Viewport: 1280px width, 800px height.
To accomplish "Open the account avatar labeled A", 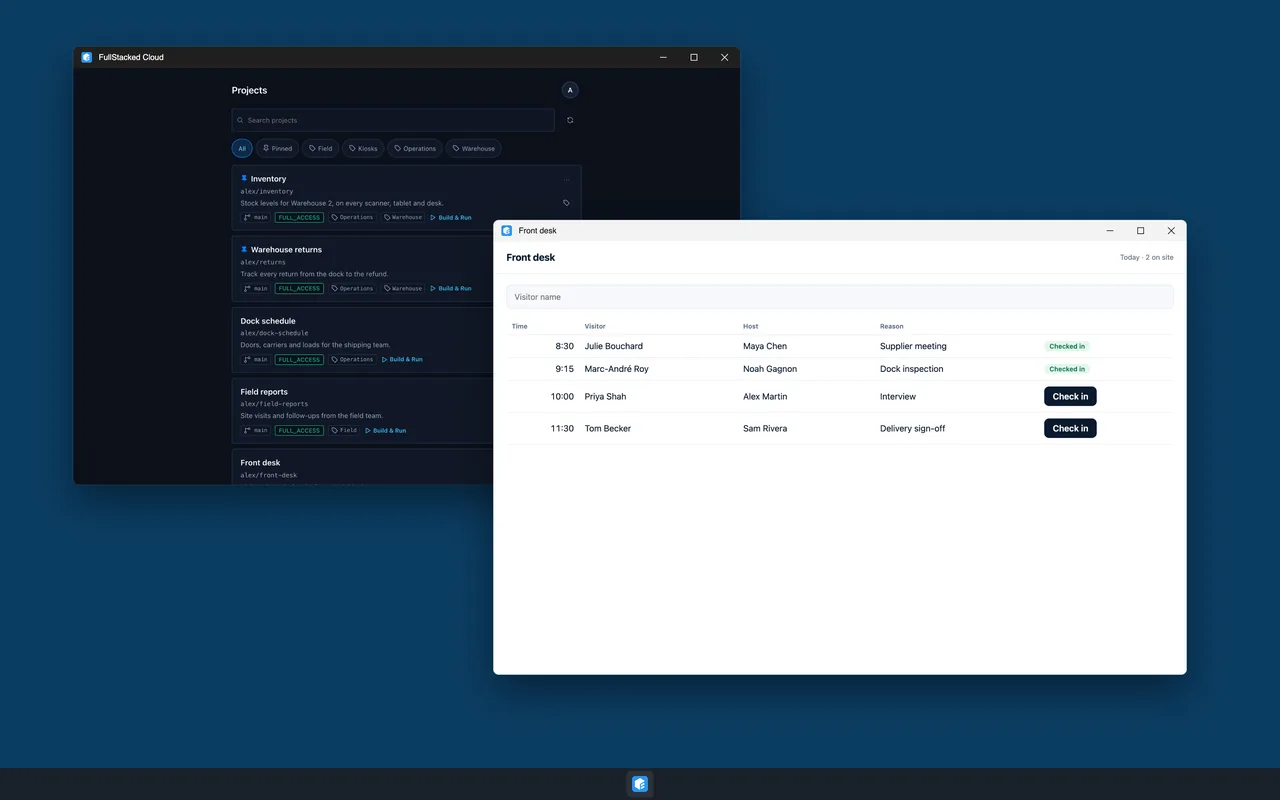I will click(570, 90).
